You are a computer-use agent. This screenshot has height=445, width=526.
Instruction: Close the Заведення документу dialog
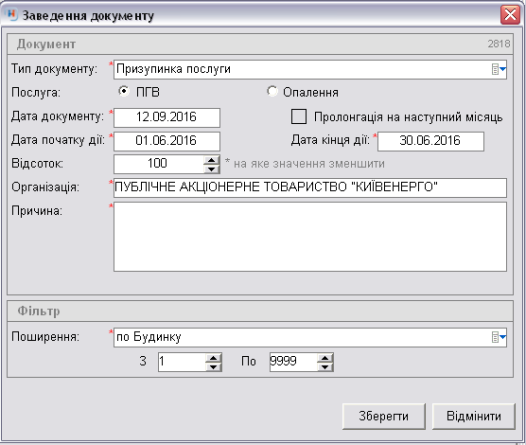tap(510, 15)
